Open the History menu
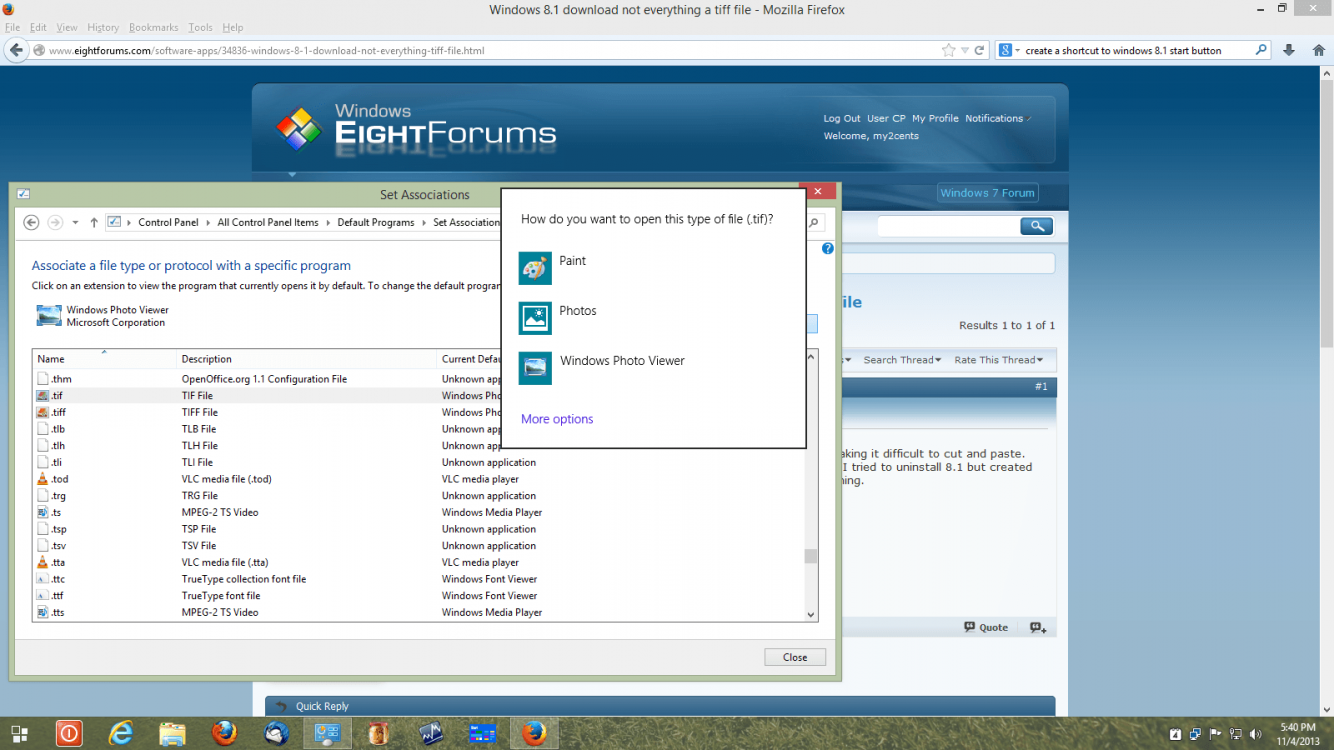 point(103,27)
